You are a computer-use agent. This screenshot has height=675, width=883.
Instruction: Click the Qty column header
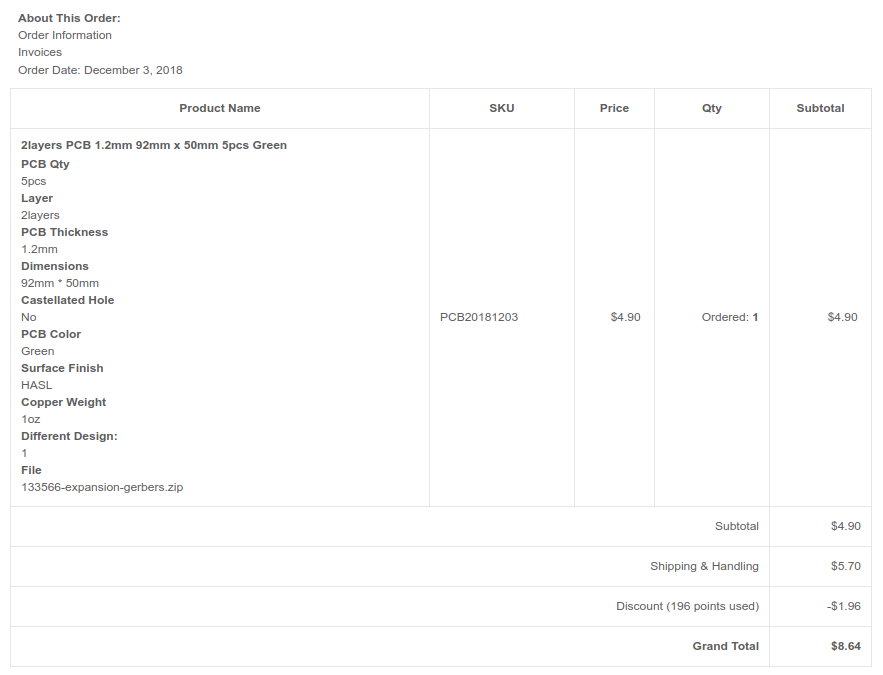pos(712,108)
